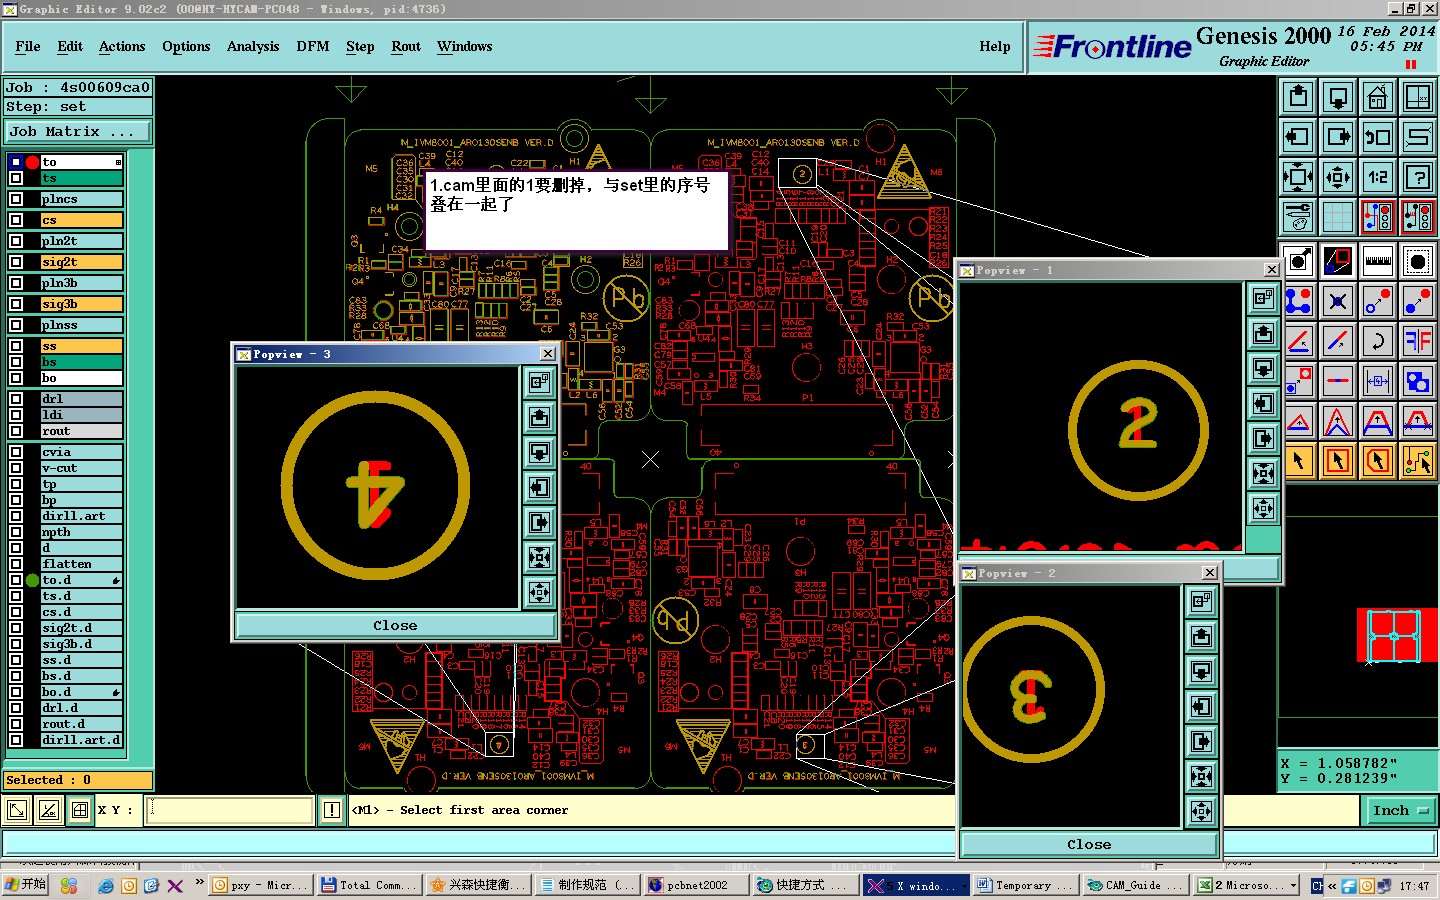Click the blue X delete point icon
The width and height of the screenshot is (1440, 900).
[x=1338, y=300]
